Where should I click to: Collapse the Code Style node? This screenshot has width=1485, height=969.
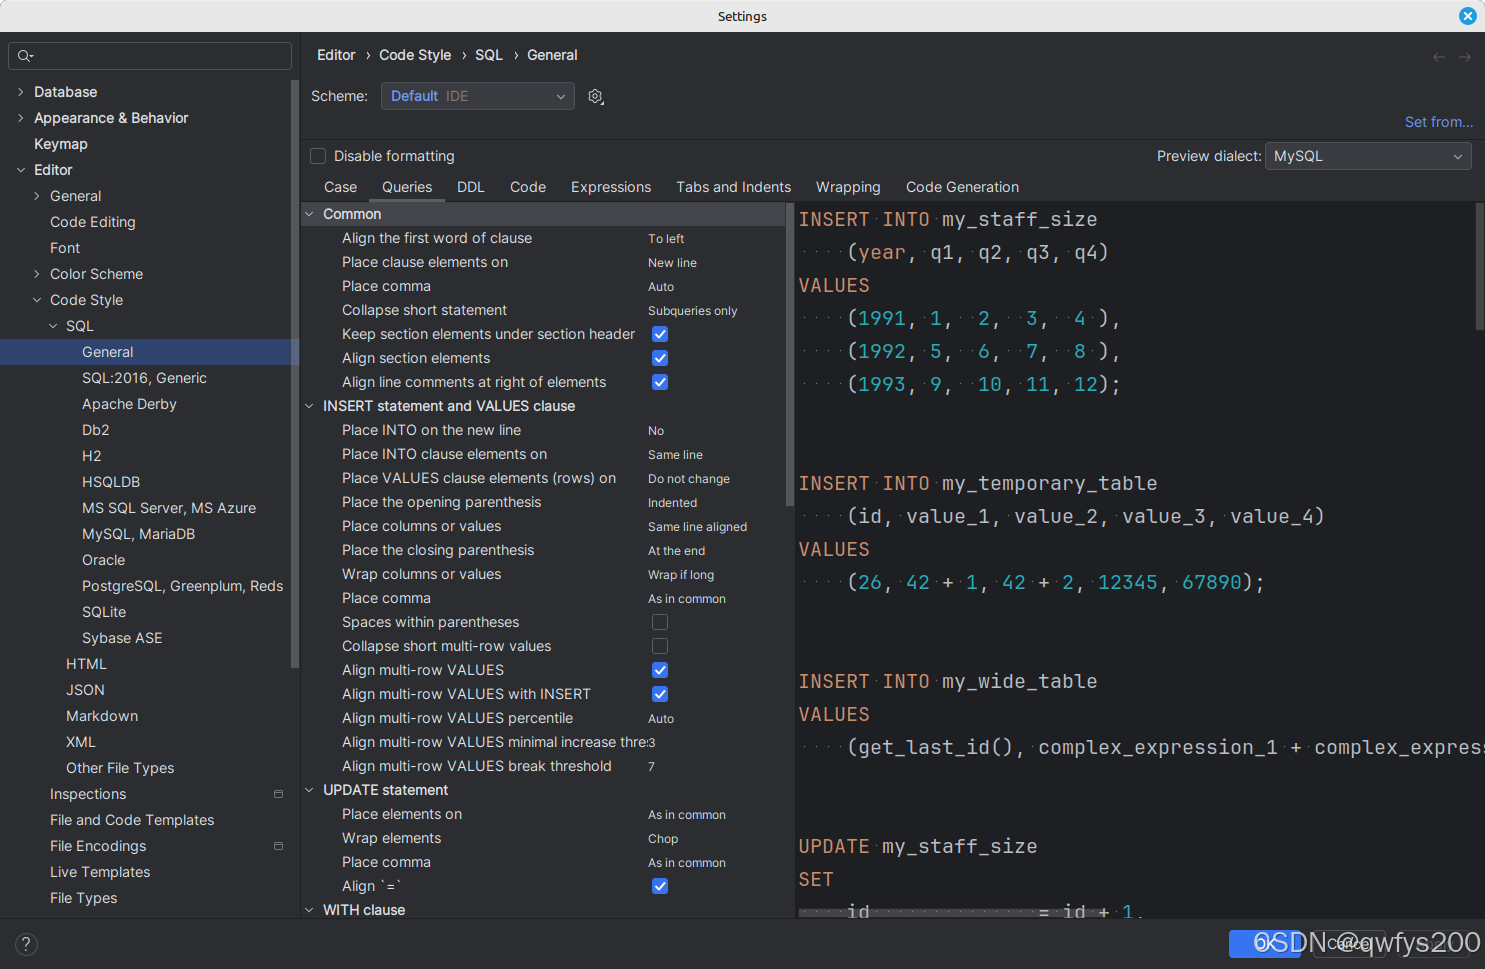point(37,300)
